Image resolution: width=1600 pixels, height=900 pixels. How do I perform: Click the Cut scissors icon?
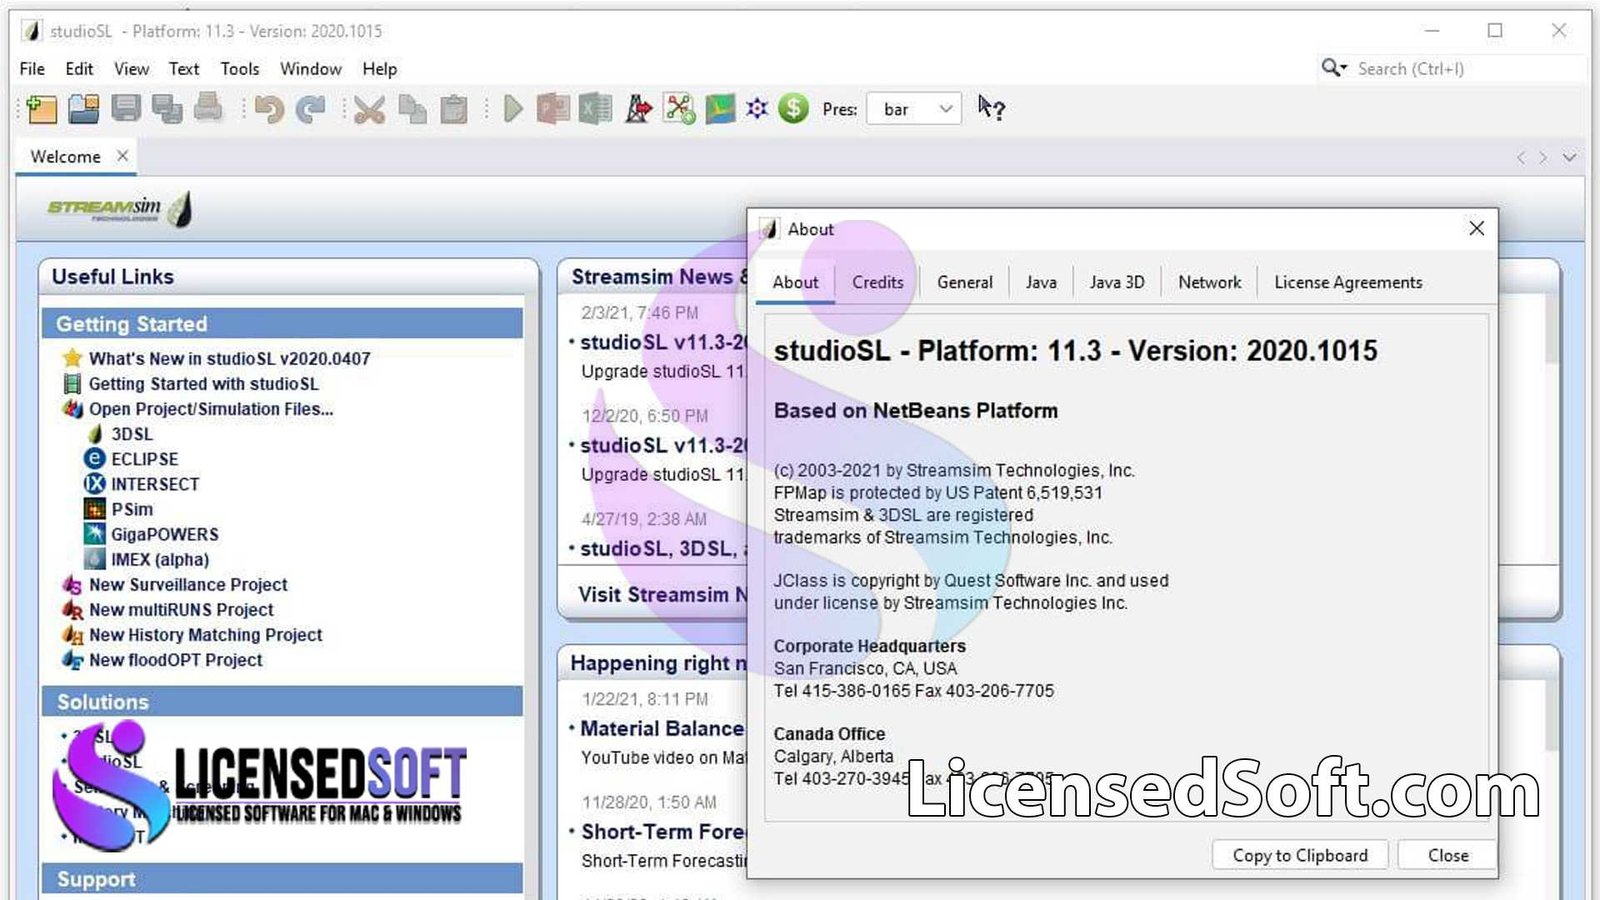(x=369, y=109)
